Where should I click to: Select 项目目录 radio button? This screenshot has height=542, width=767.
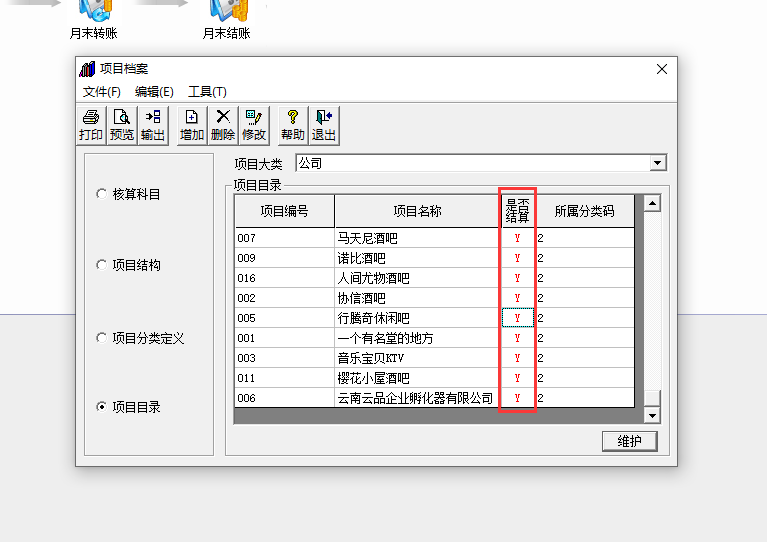[x=102, y=406]
